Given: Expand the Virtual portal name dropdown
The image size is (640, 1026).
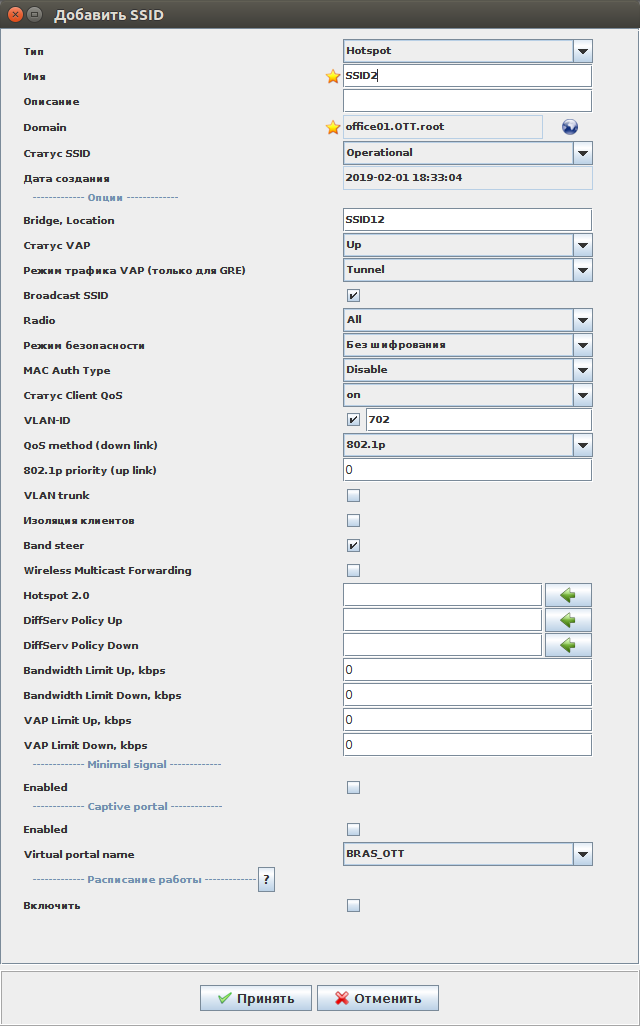Looking at the screenshot, I should [582, 854].
